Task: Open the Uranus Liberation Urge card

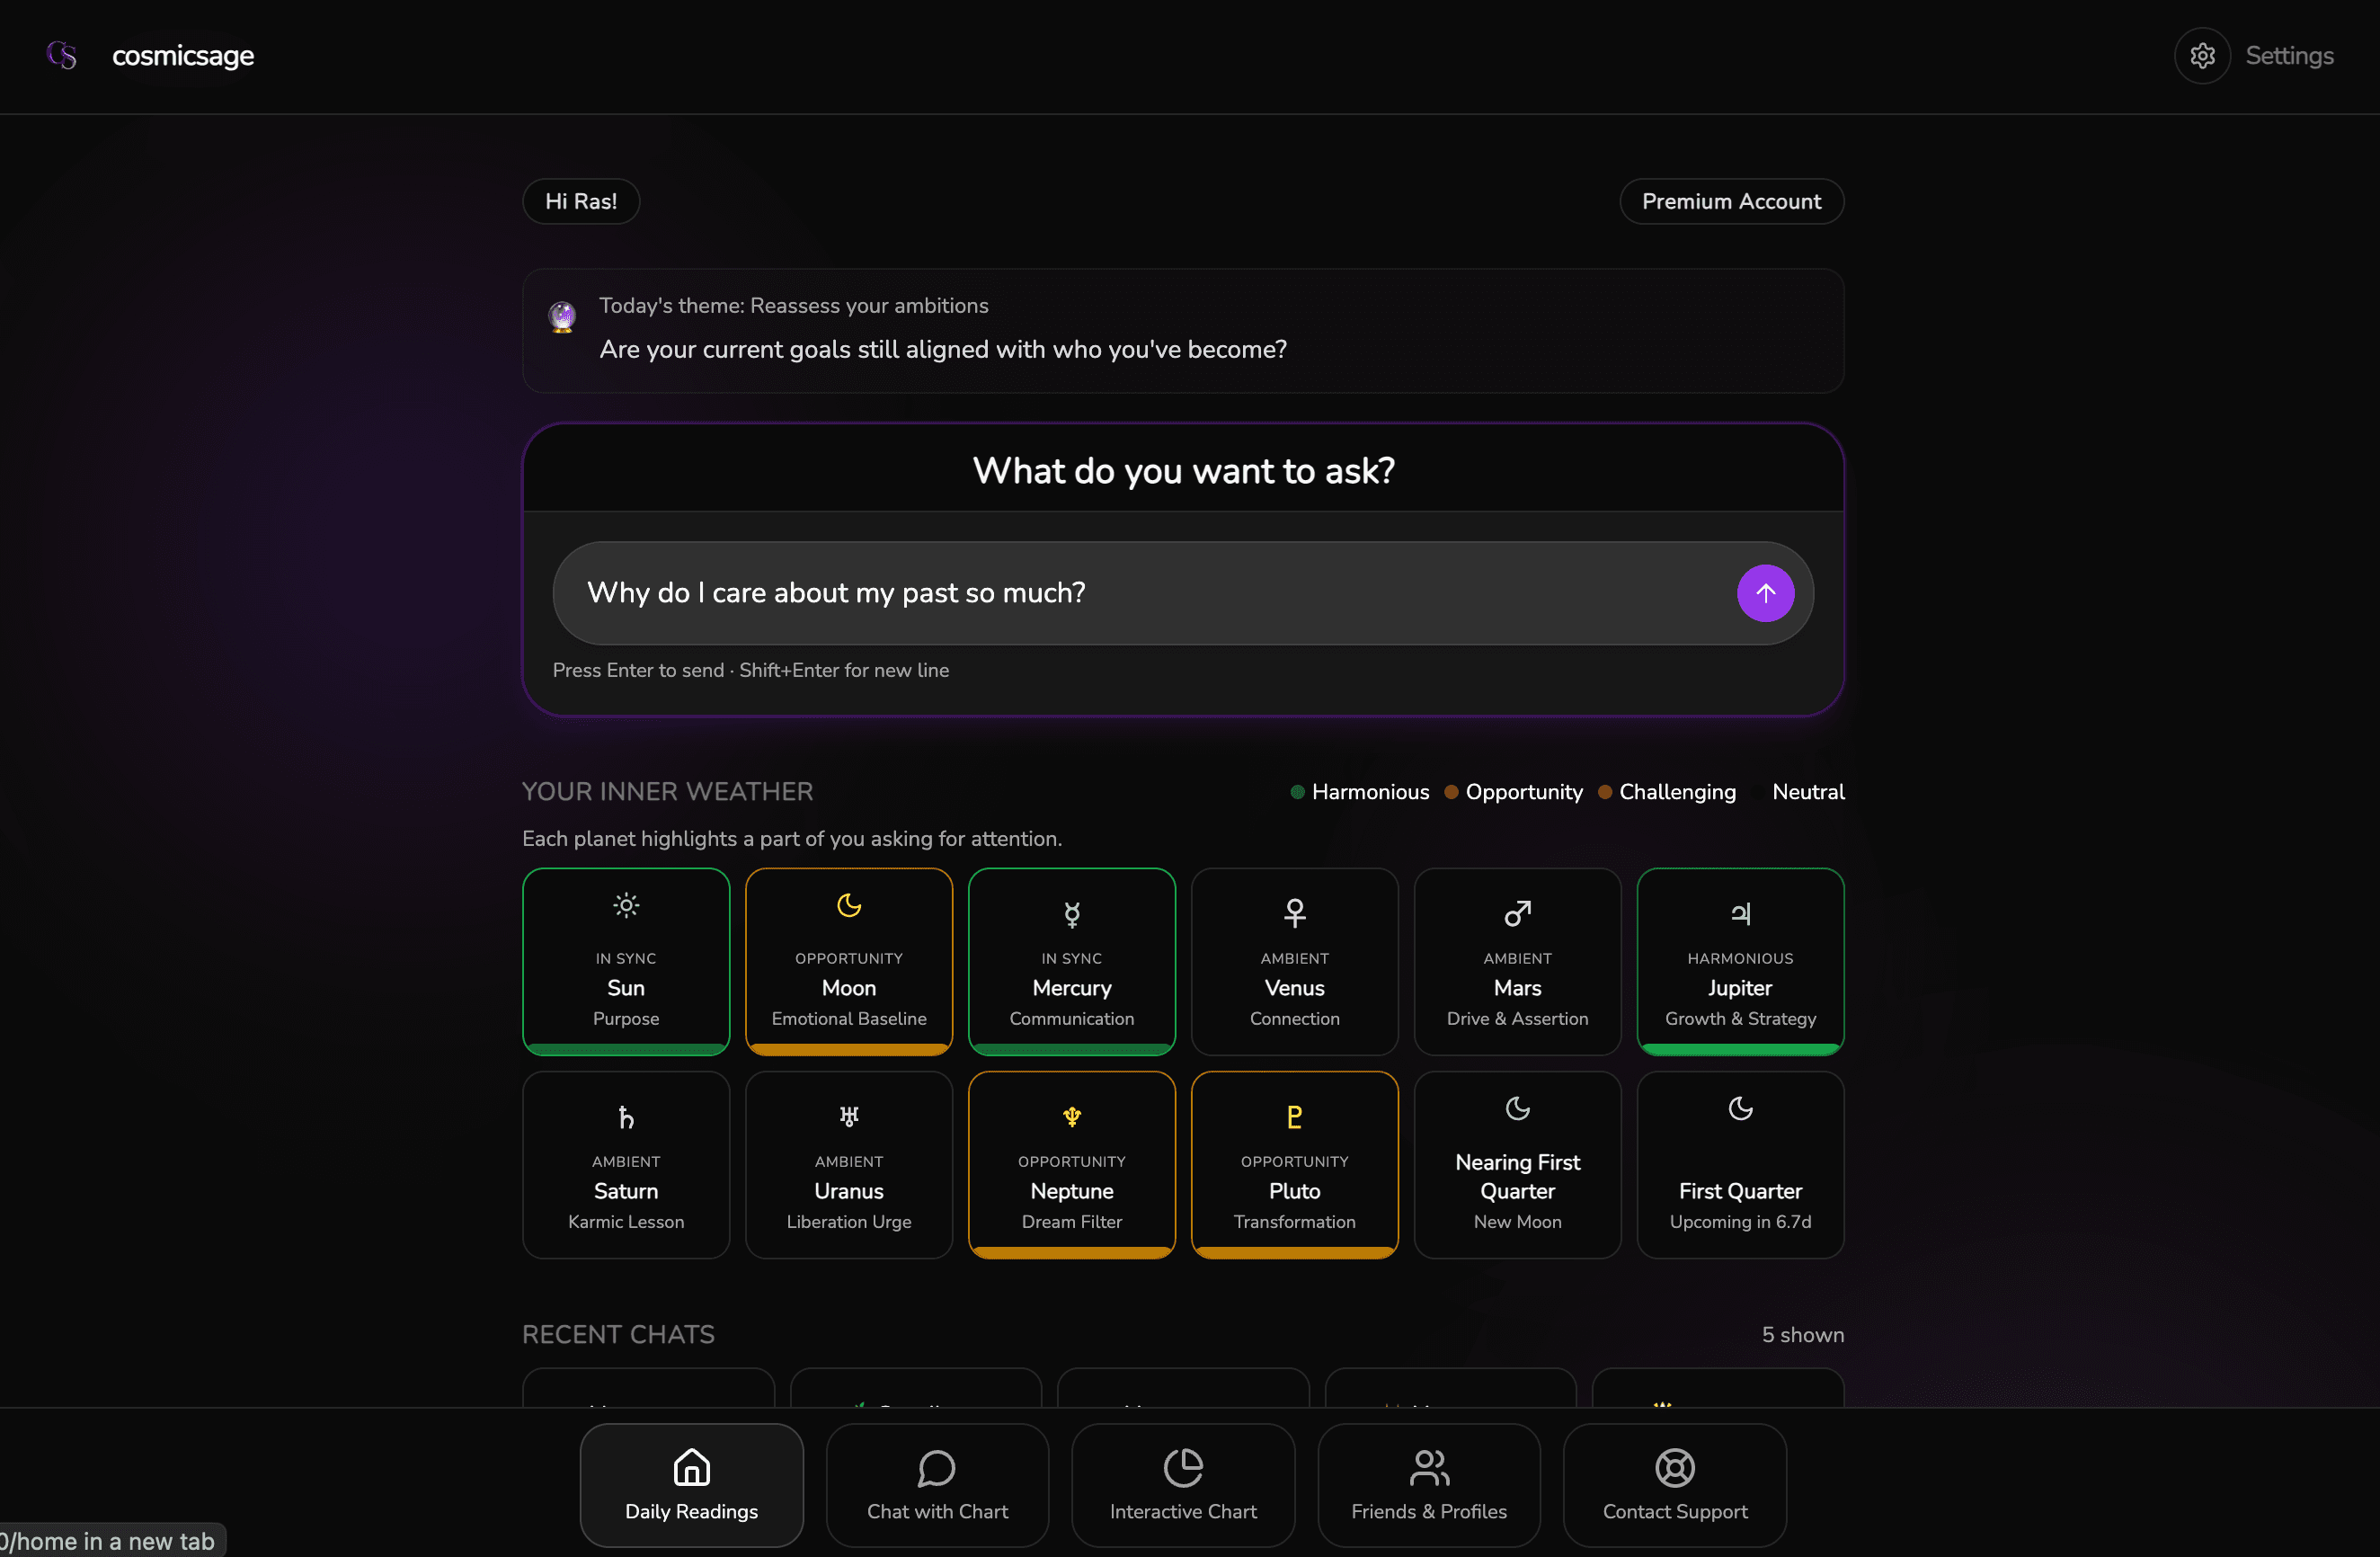Action: tap(848, 1165)
